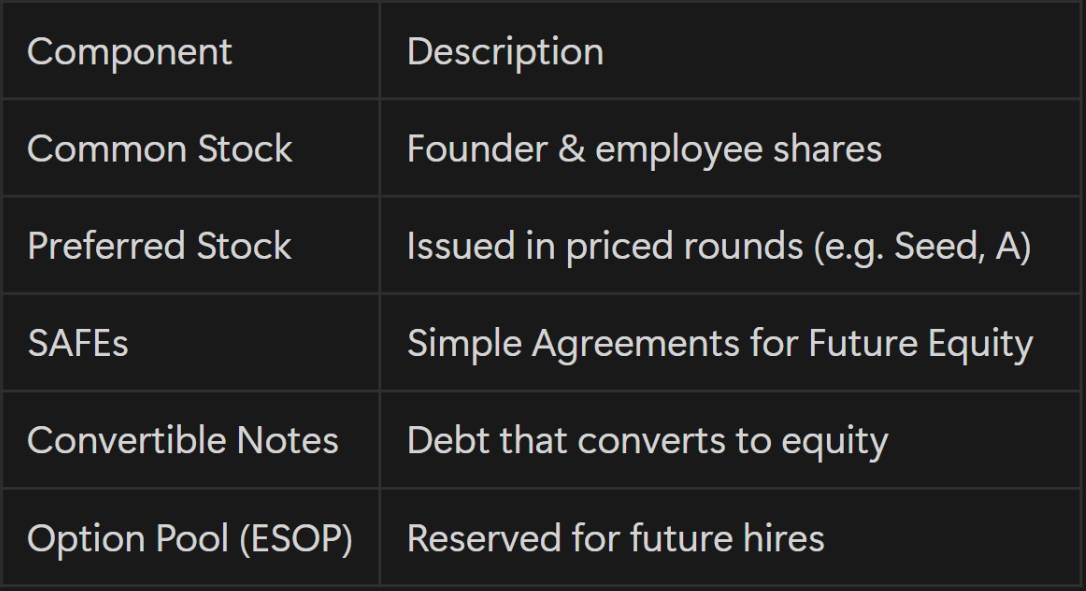
Task: Click Reserved for future hires text
Action: (x=616, y=538)
